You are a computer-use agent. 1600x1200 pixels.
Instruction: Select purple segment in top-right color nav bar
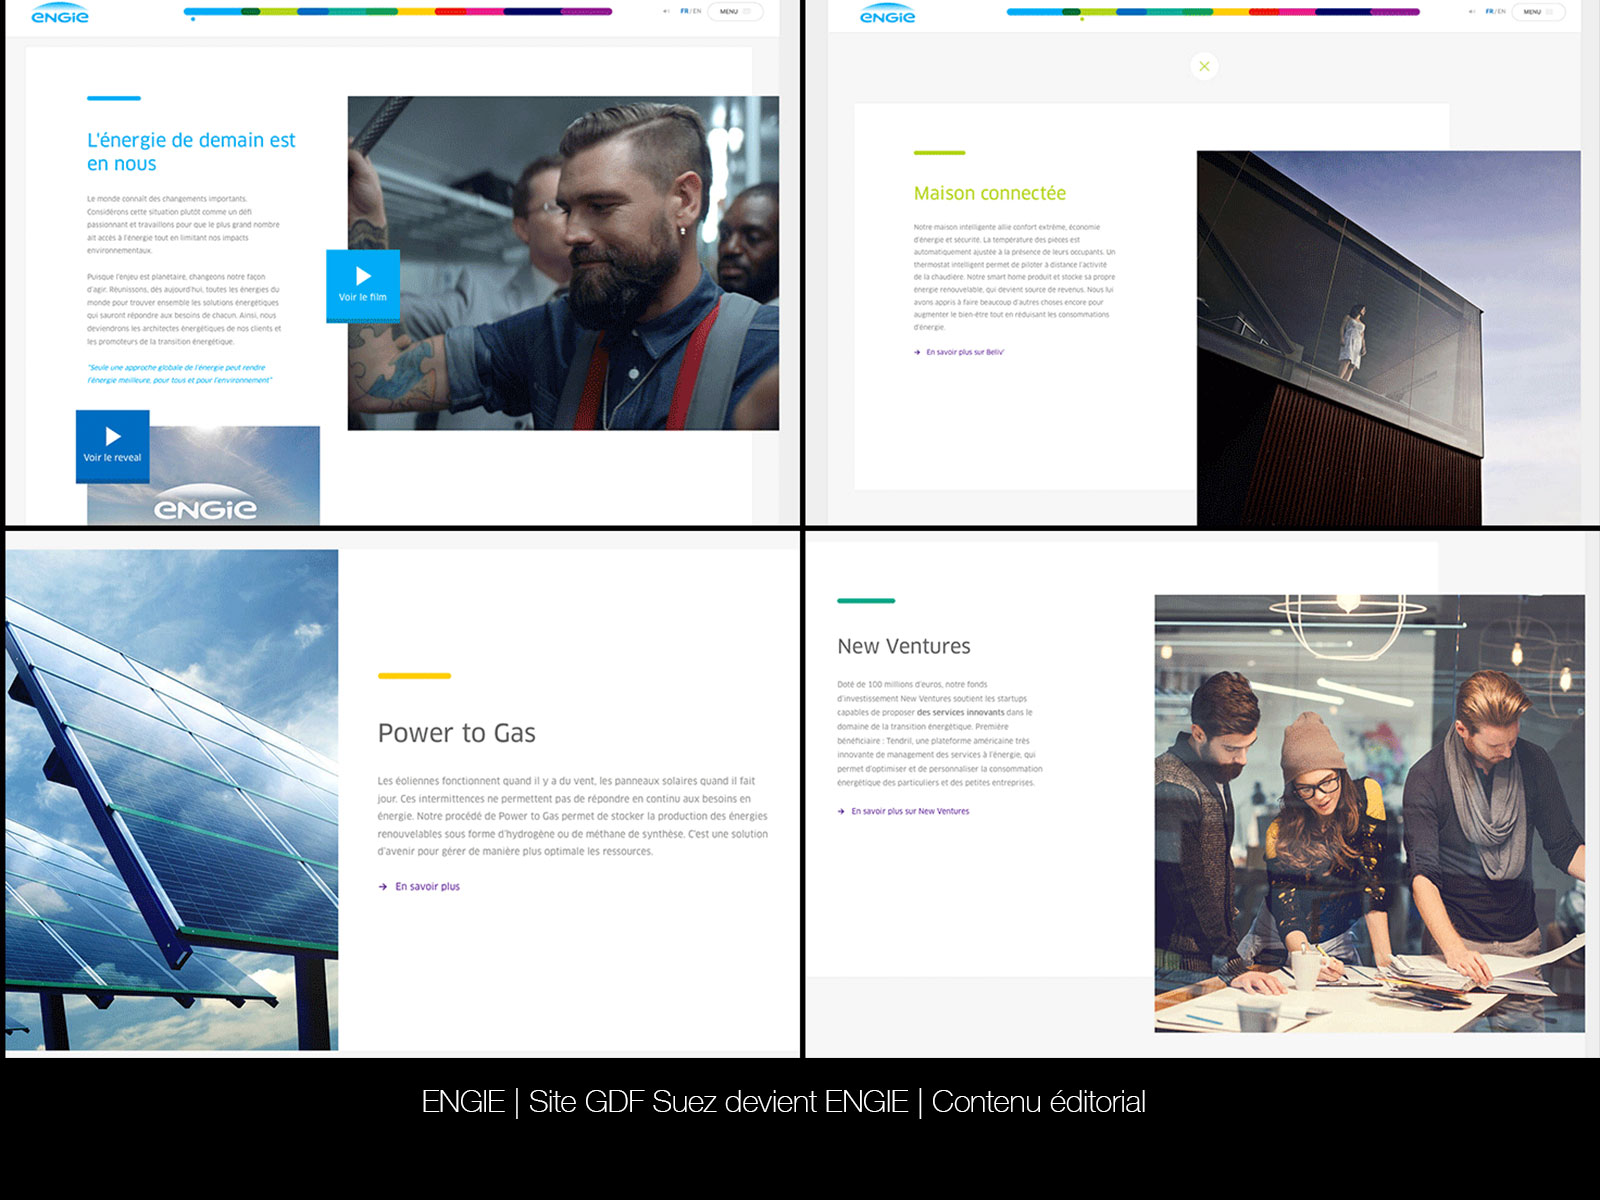click(1395, 11)
